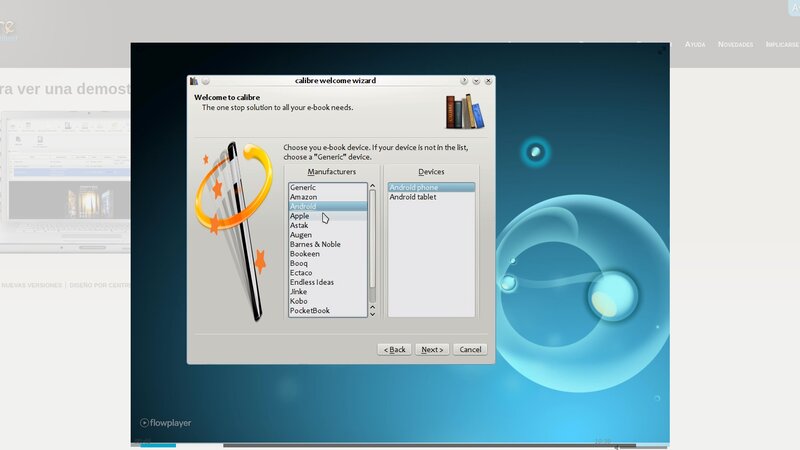
Task: Choose Apple as the manufacturer
Action: pyautogui.click(x=328, y=216)
